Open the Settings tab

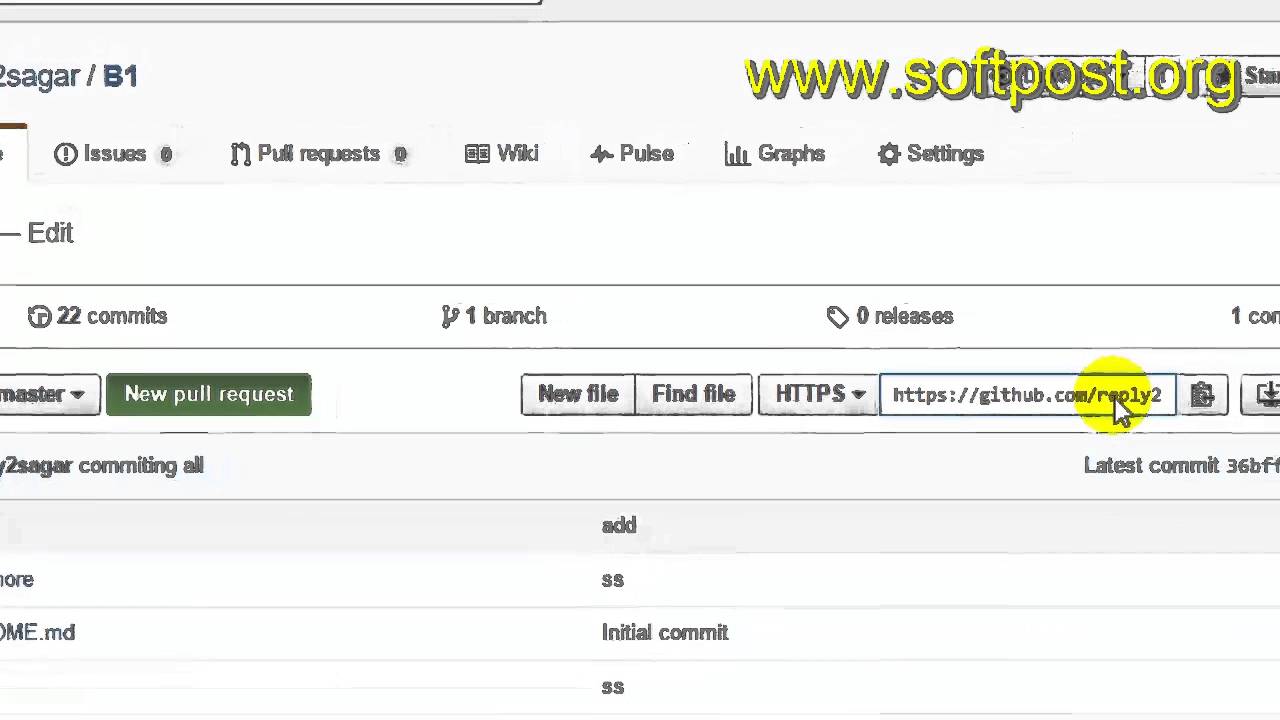pos(931,154)
